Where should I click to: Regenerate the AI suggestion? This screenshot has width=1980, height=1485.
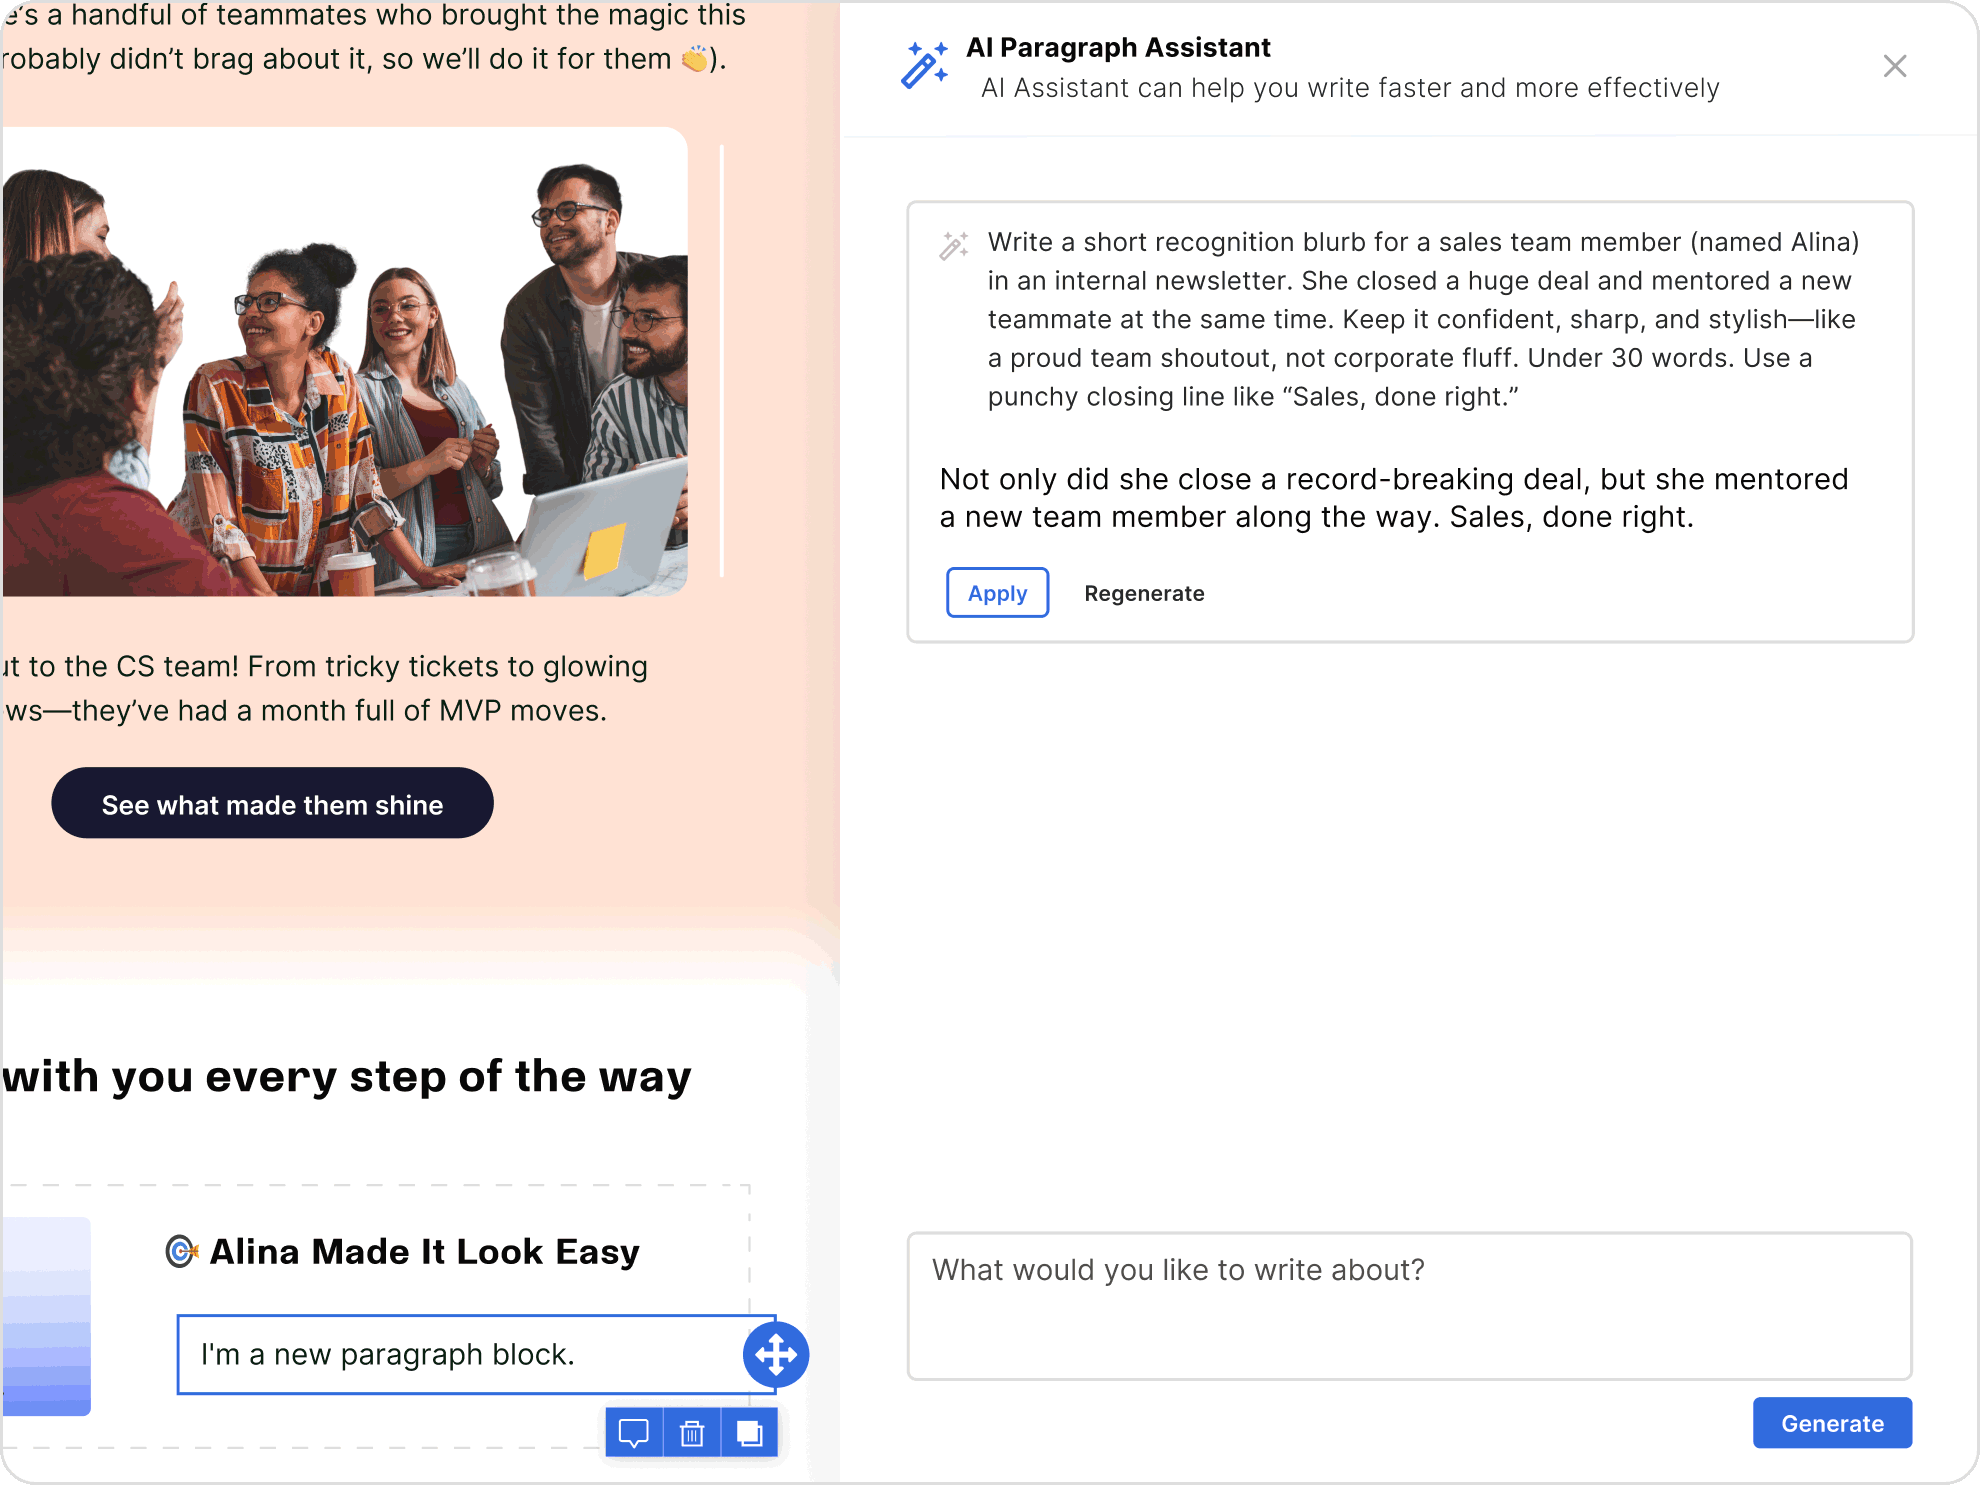point(1144,593)
